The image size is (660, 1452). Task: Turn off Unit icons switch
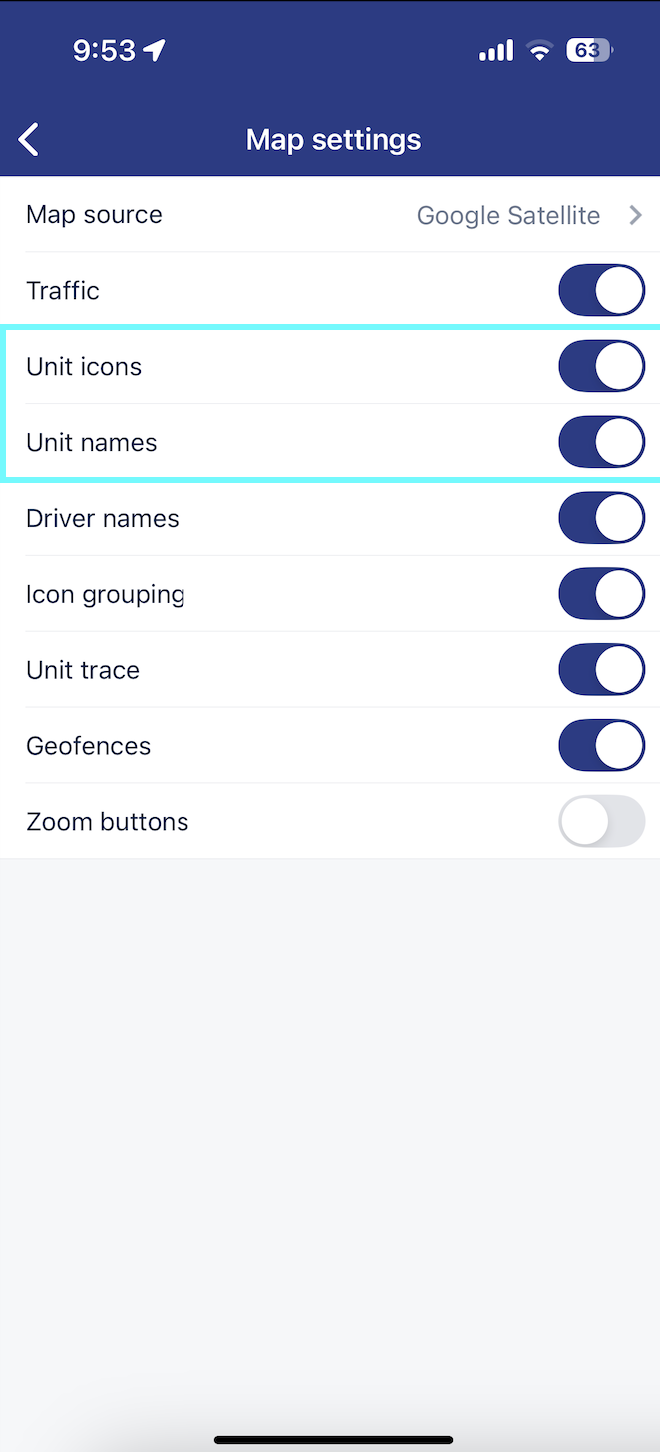click(x=601, y=367)
